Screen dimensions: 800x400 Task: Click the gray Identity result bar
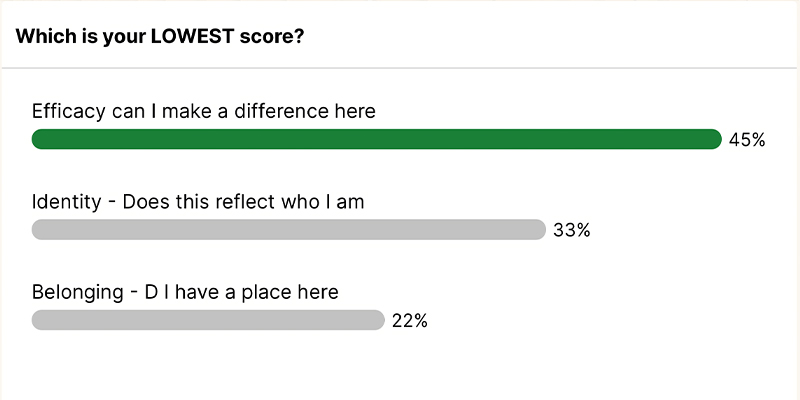pyautogui.click(x=289, y=230)
